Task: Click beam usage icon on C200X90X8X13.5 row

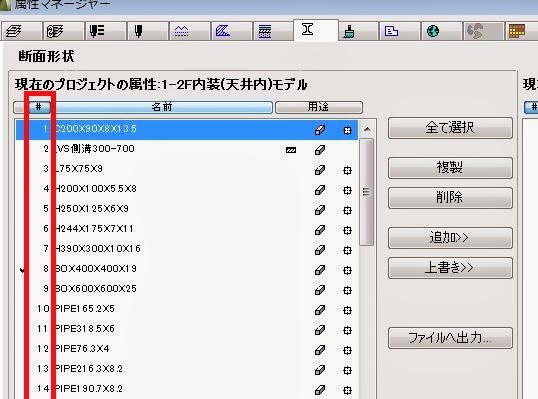Action: click(x=320, y=130)
